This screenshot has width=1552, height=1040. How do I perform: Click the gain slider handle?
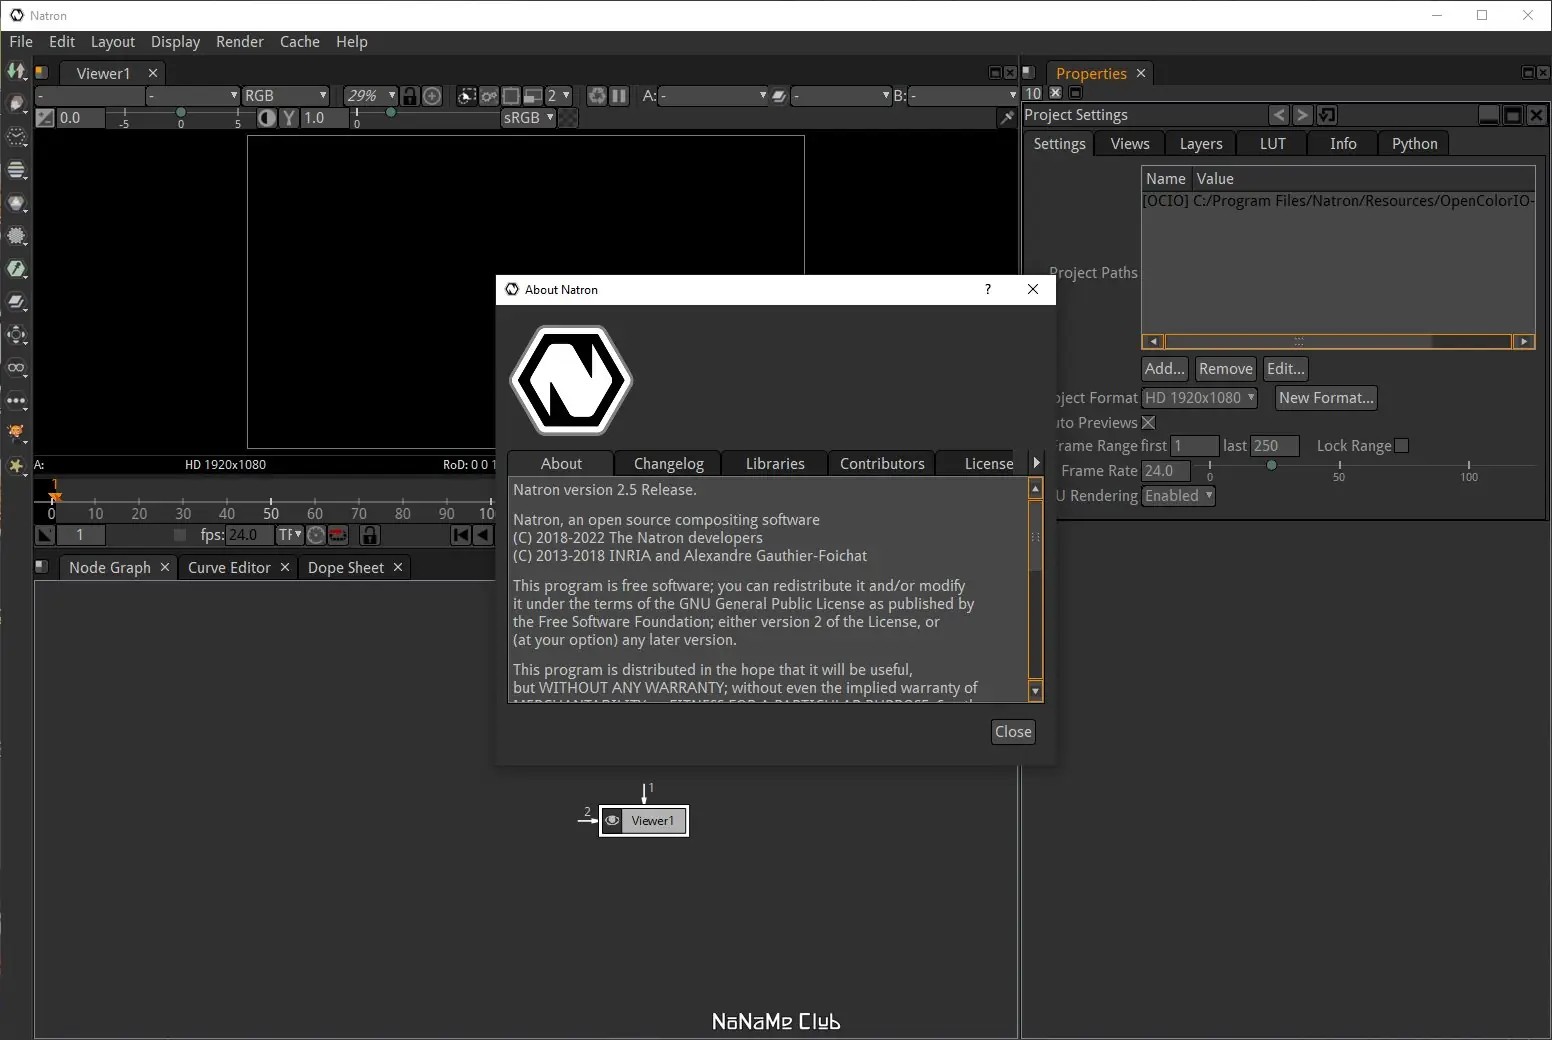(181, 113)
